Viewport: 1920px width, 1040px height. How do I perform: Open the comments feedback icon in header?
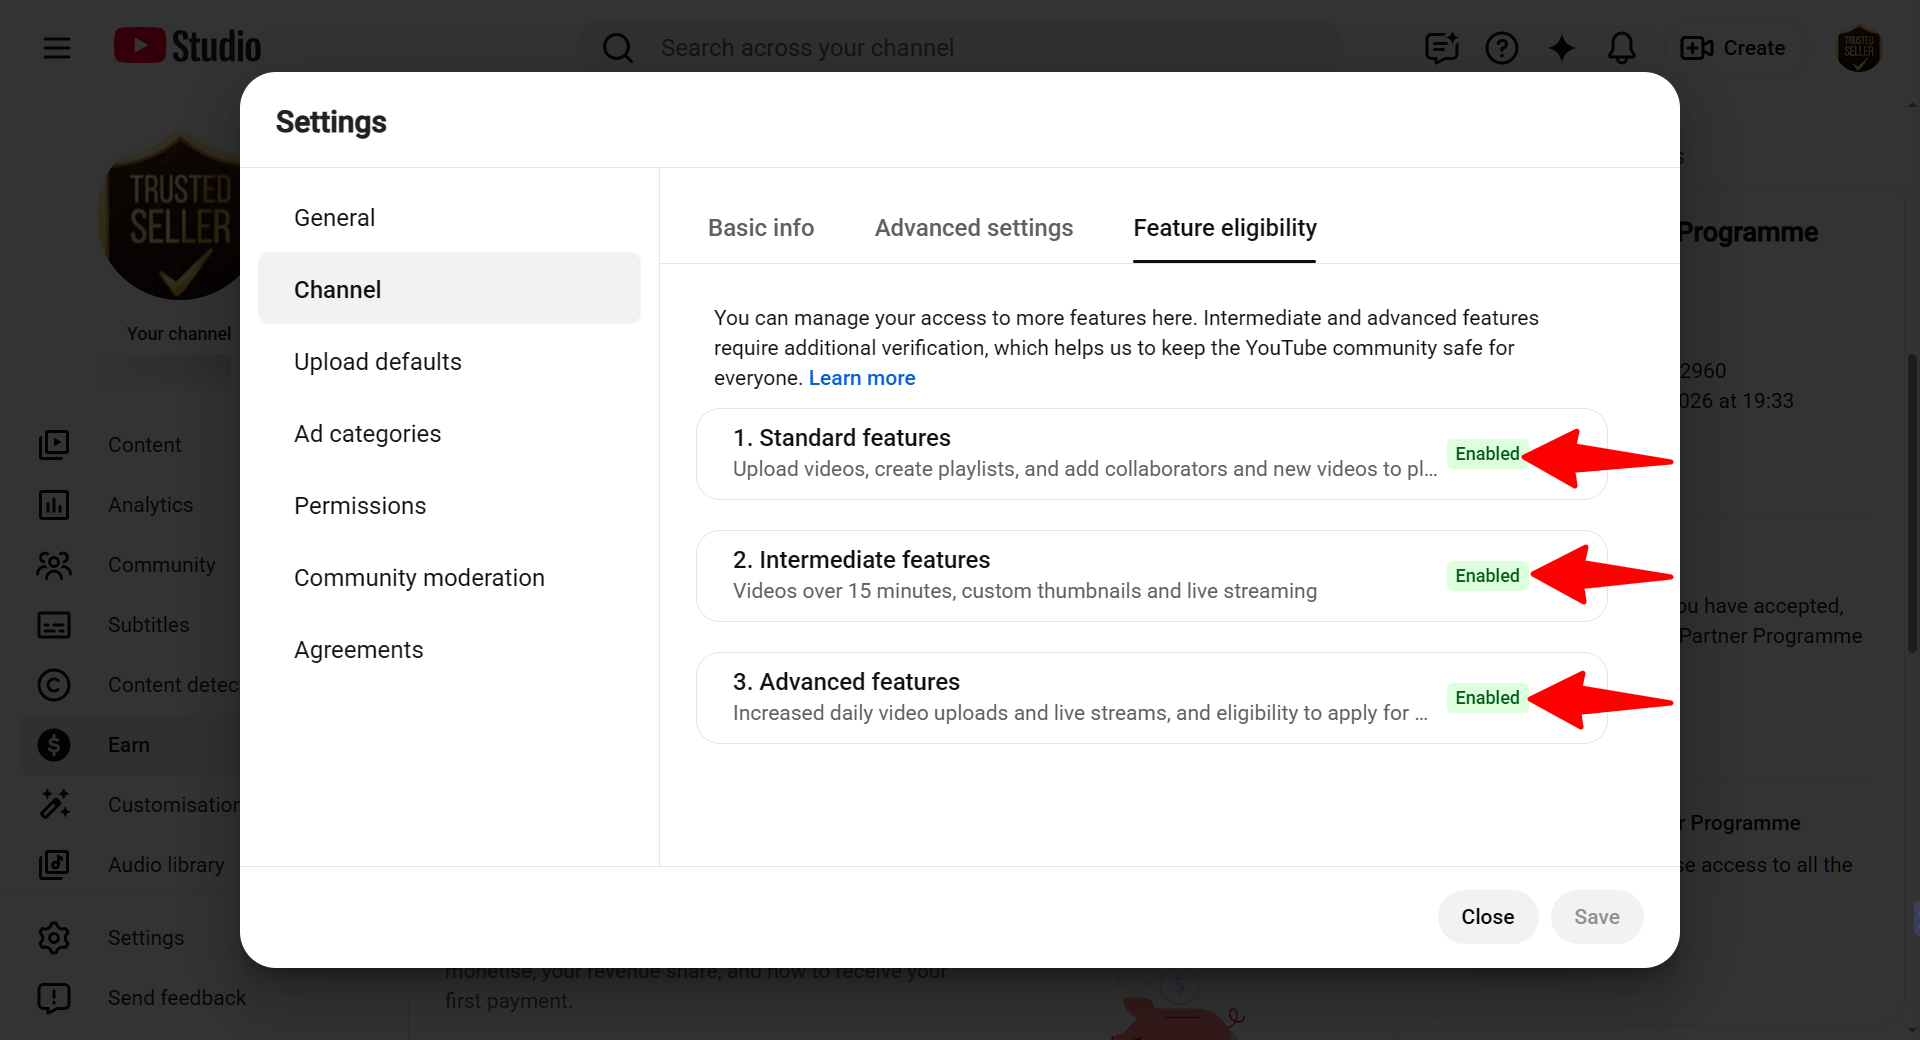click(x=1441, y=48)
